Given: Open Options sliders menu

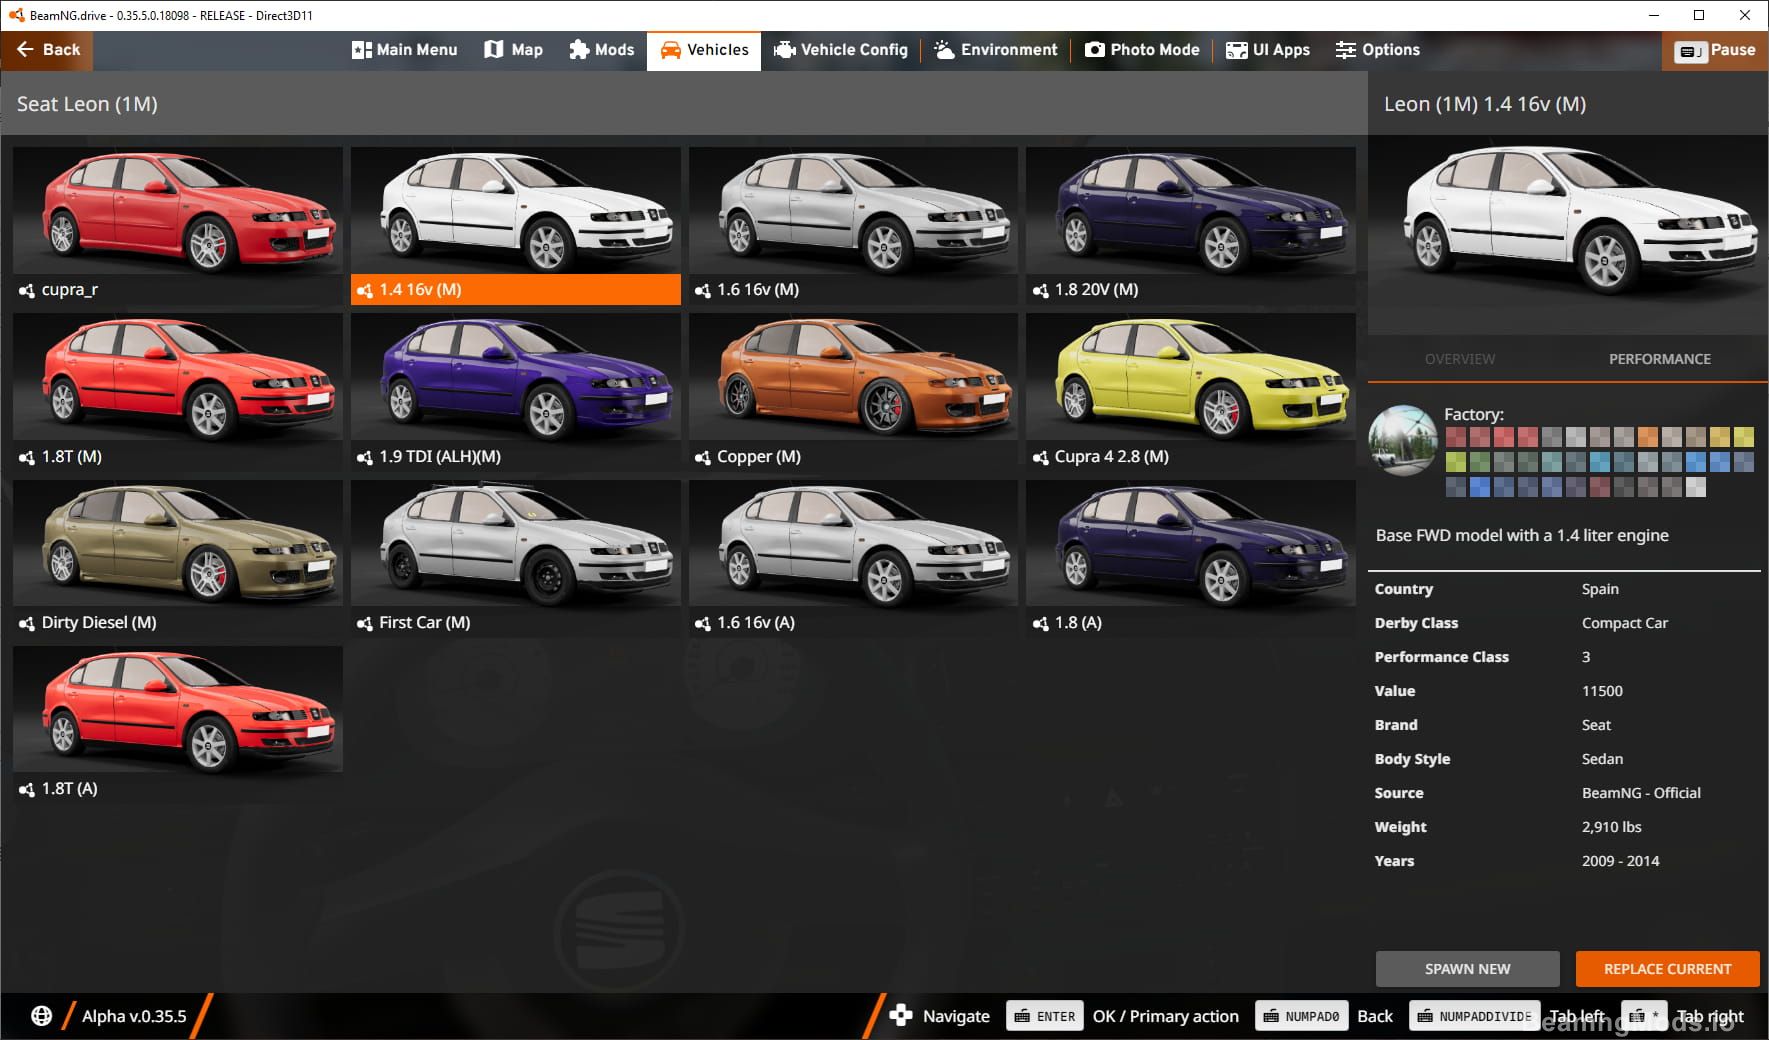Looking at the screenshot, I should click(1377, 50).
